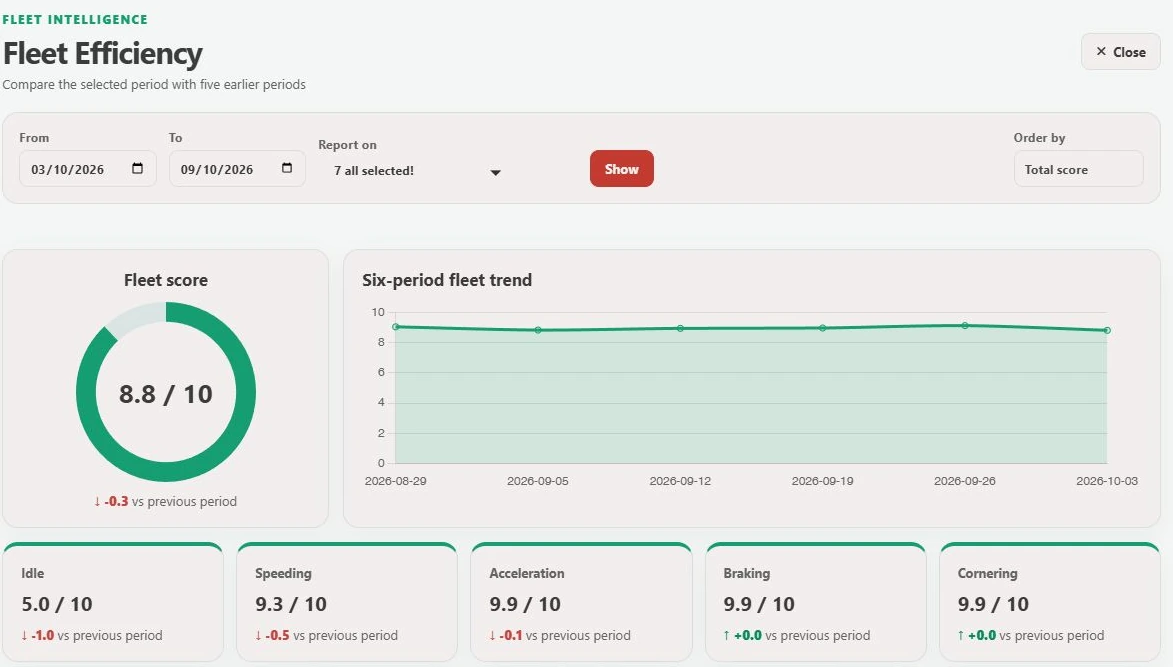Open the Order by Total score dropdown
The height and width of the screenshot is (667, 1173).
tap(1078, 169)
